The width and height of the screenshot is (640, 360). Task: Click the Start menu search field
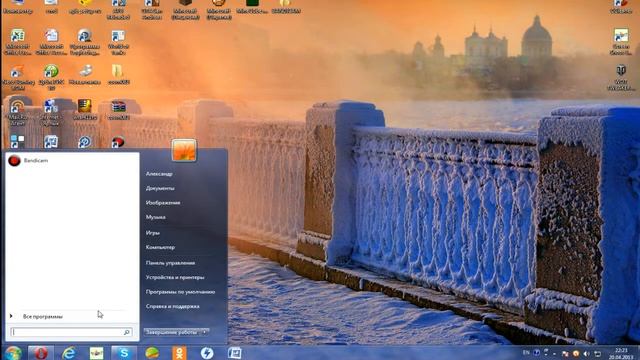[71, 332]
